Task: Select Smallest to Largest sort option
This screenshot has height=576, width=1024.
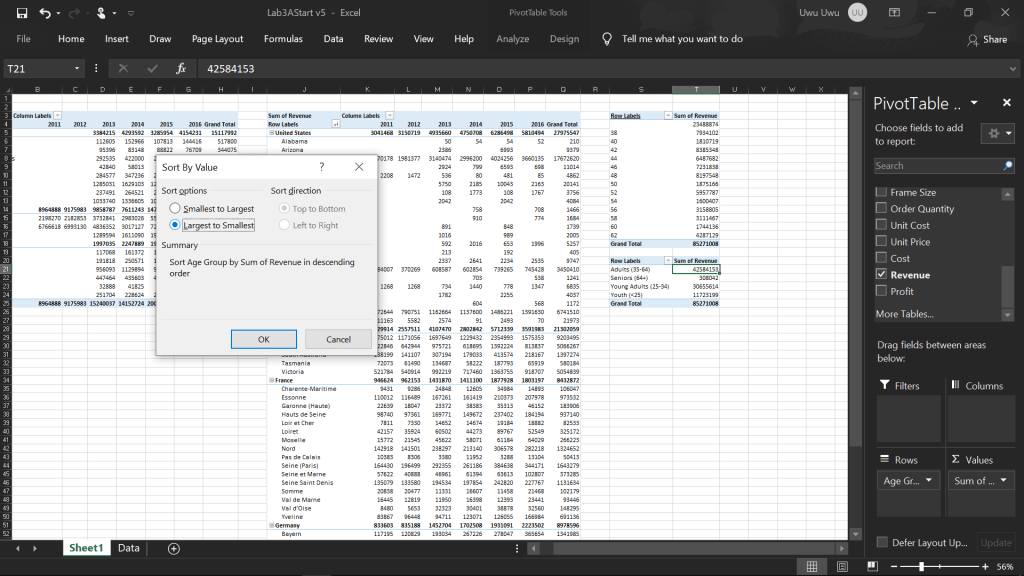Action: coord(176,208)
